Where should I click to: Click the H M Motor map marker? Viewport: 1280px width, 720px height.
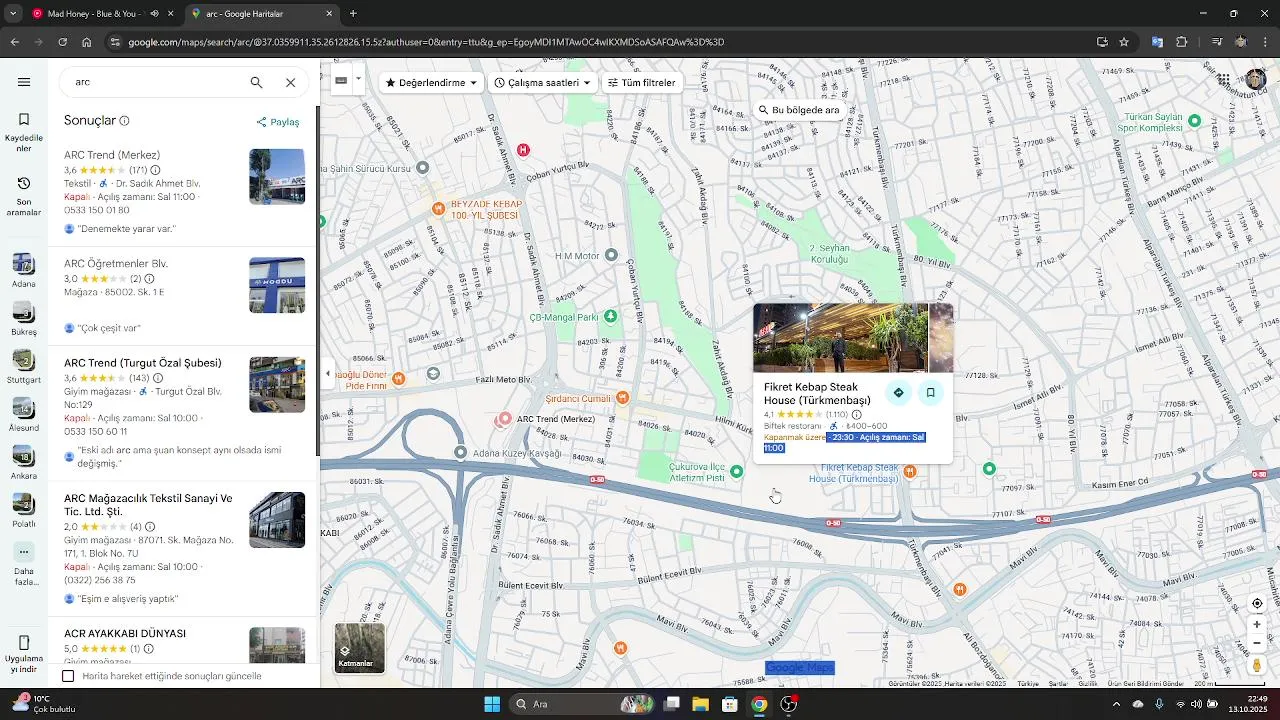[x=612, y=255]
